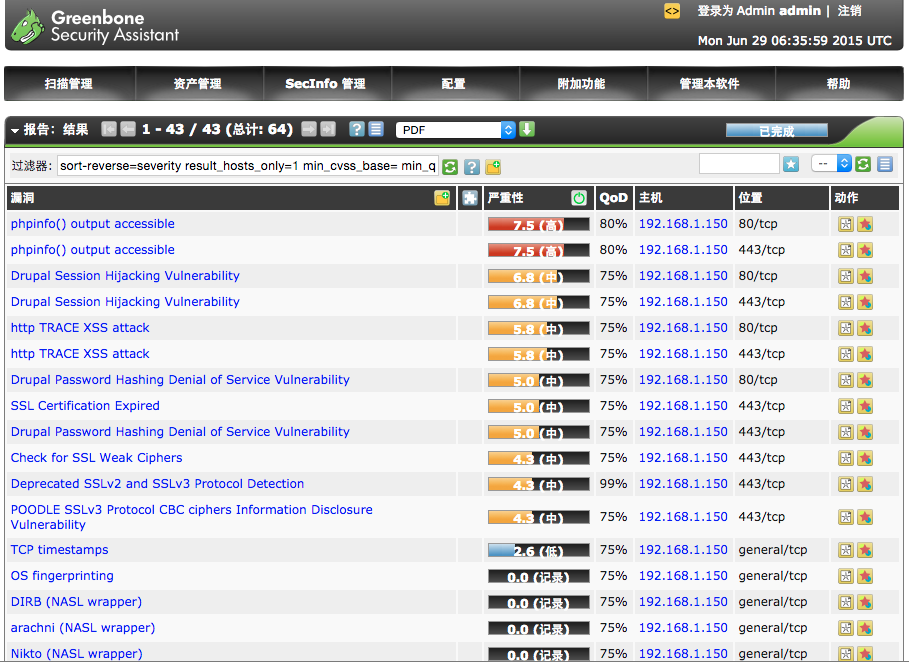Open arachni (NASL wrapper) result
This screenshot has width=909, height=662.
[83, 628]
